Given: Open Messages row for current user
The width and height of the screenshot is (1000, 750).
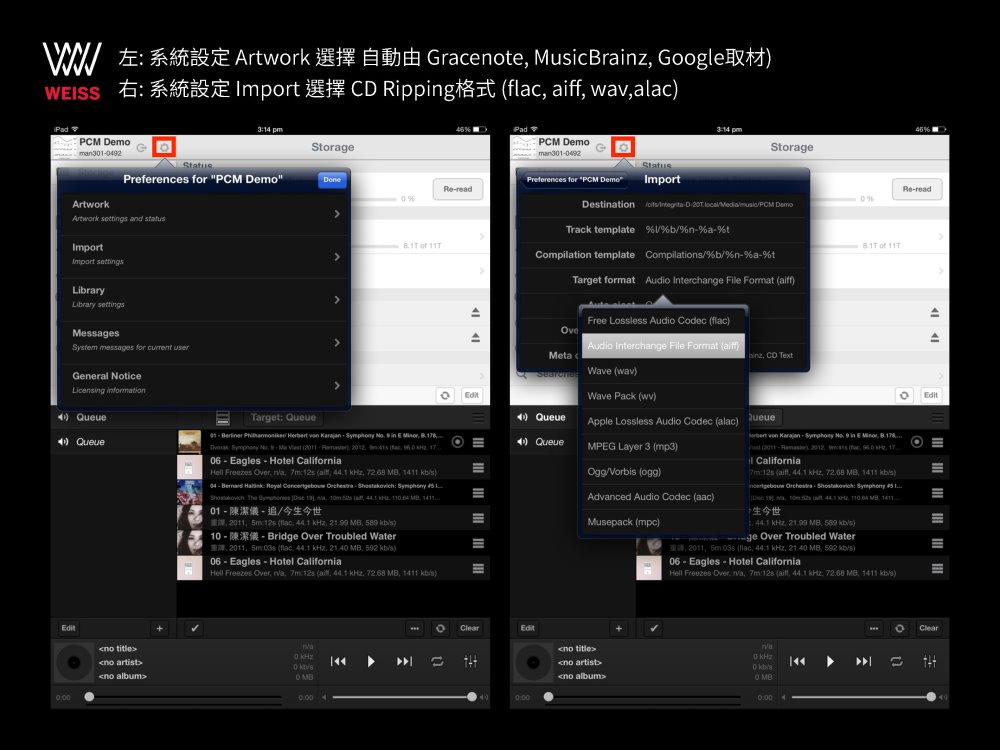Looking at the screenshot, I should coord(203,342).
